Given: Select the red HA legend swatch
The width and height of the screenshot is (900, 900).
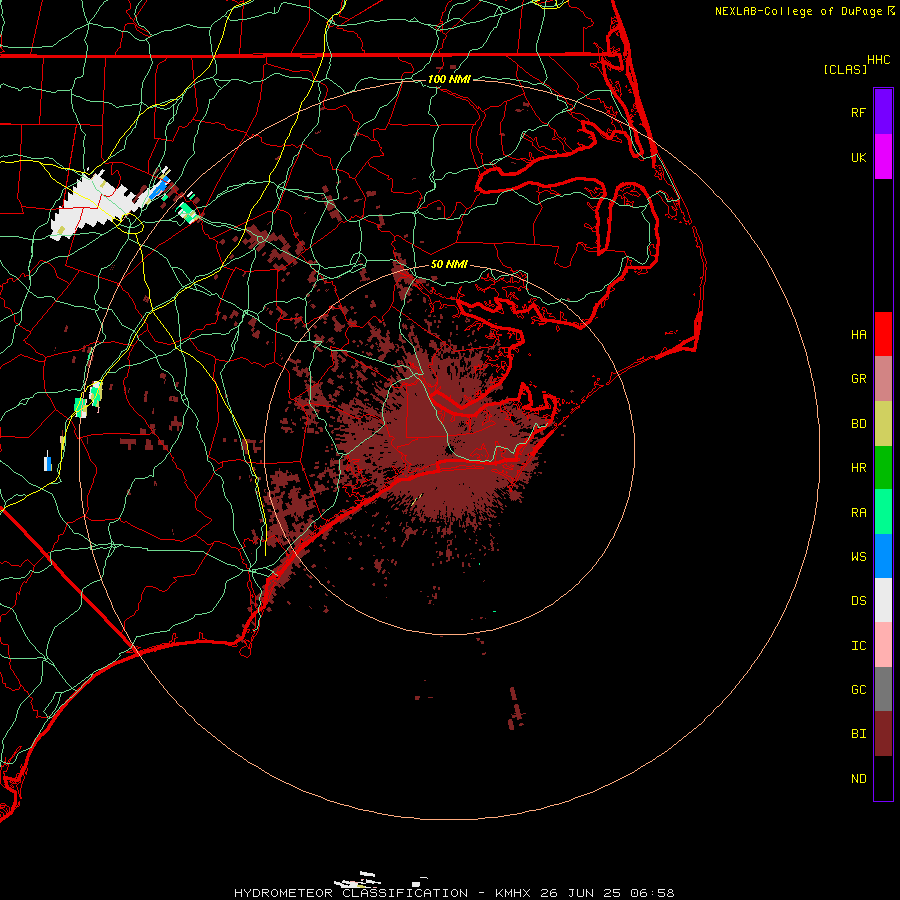Looking at the screenshot, I should [883, 334].
